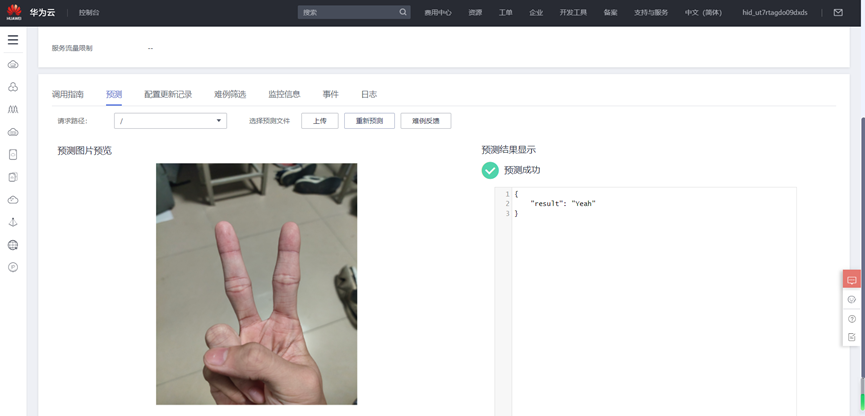Open the 难例筛选 tab
The width and height of the screenshot is (865, 416).
(230, 94)
